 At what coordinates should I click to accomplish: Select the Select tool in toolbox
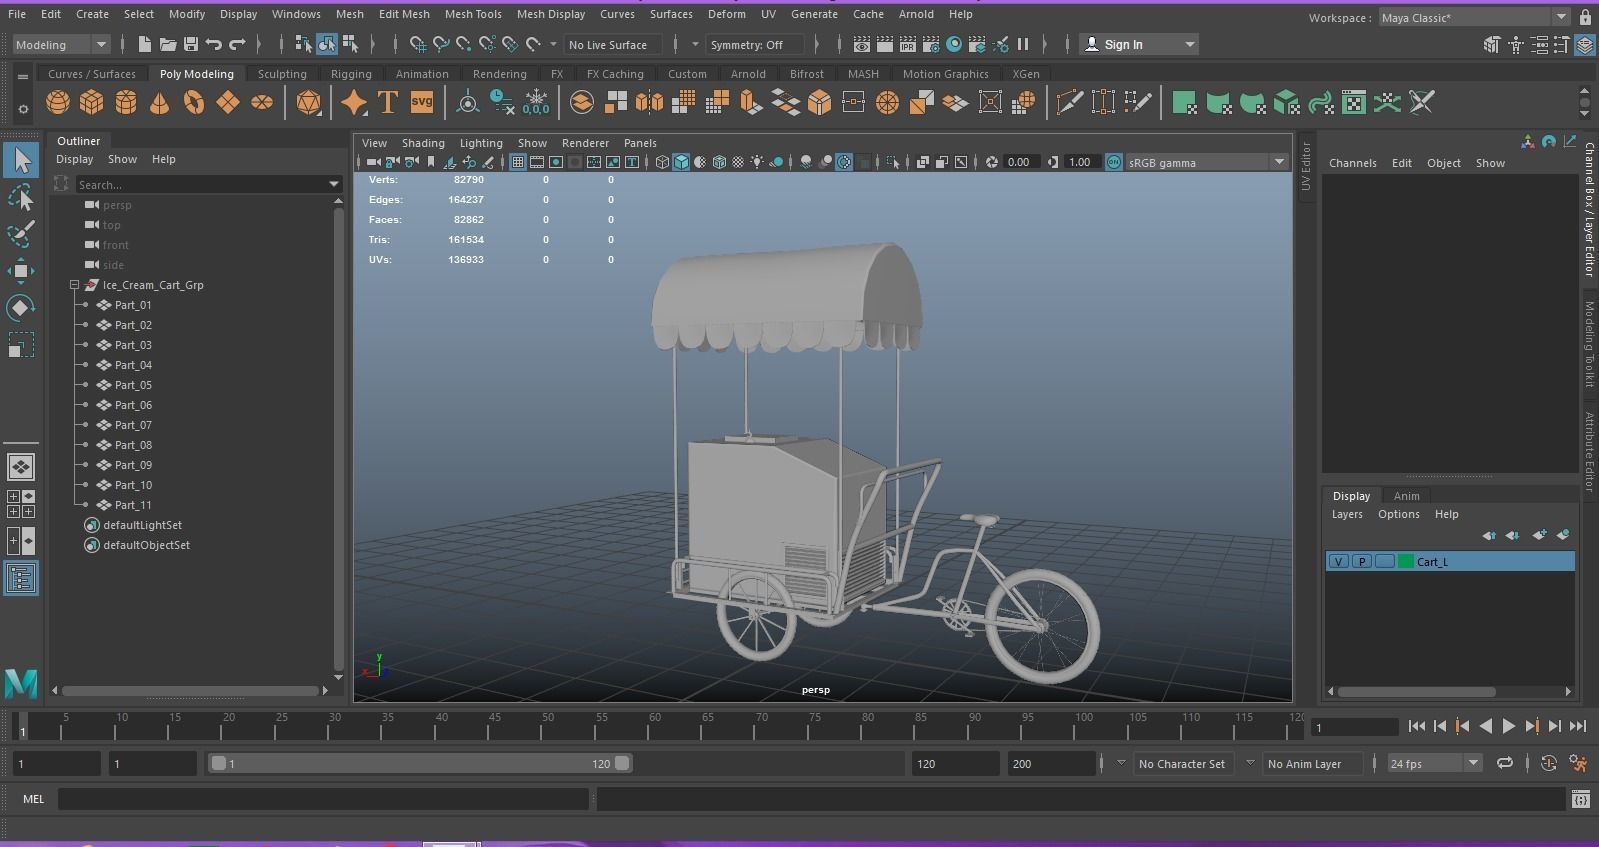[21, 160]
